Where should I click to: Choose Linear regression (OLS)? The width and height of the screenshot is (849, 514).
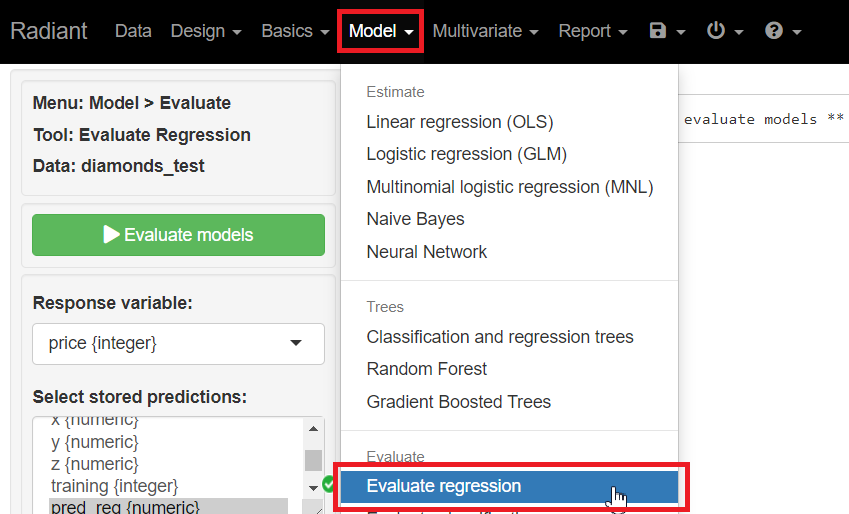(460, 122)
